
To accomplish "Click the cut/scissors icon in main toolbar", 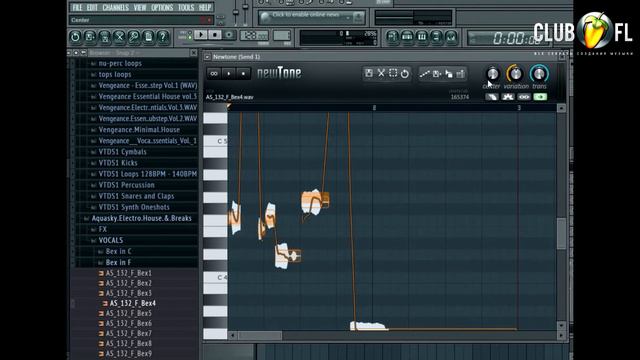I will (119, 37).
